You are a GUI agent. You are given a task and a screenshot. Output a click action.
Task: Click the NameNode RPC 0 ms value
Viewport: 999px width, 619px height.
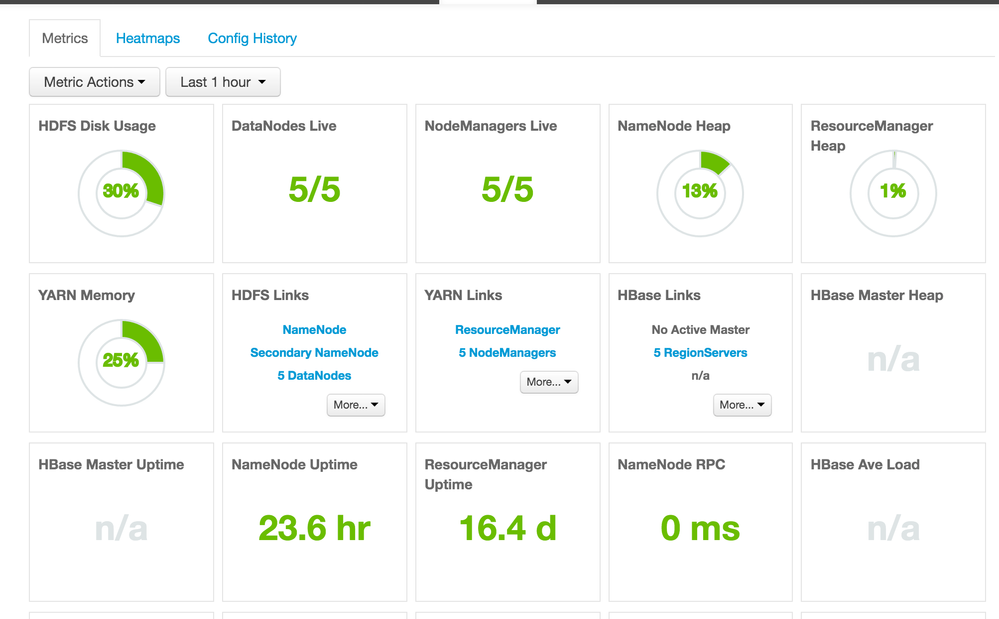coord(700,529)
